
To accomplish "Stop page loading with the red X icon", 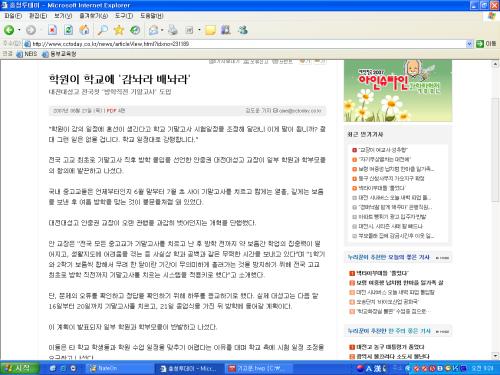I will click(x=52, y=30).
